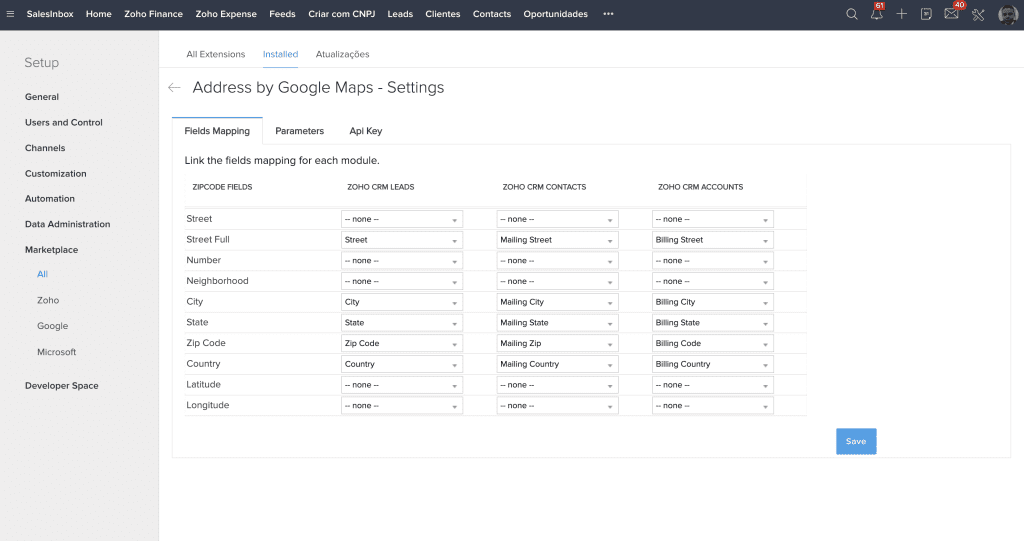The width and height of the screenshot is (1024, 541).
Task: Open the three-dots more modules menu
Action: (x=608, y=14)
